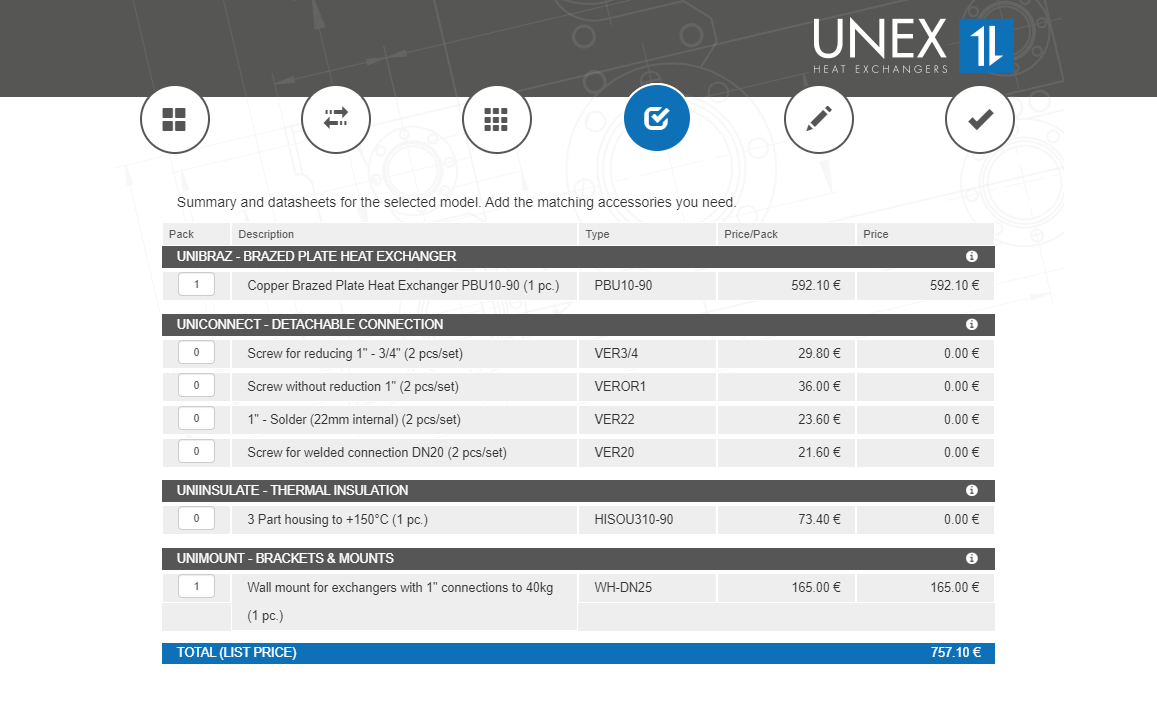Open the nine-dot grid step icon
Image resolution: width=1157 pixels, height=719 pixels.
point(497,120)
